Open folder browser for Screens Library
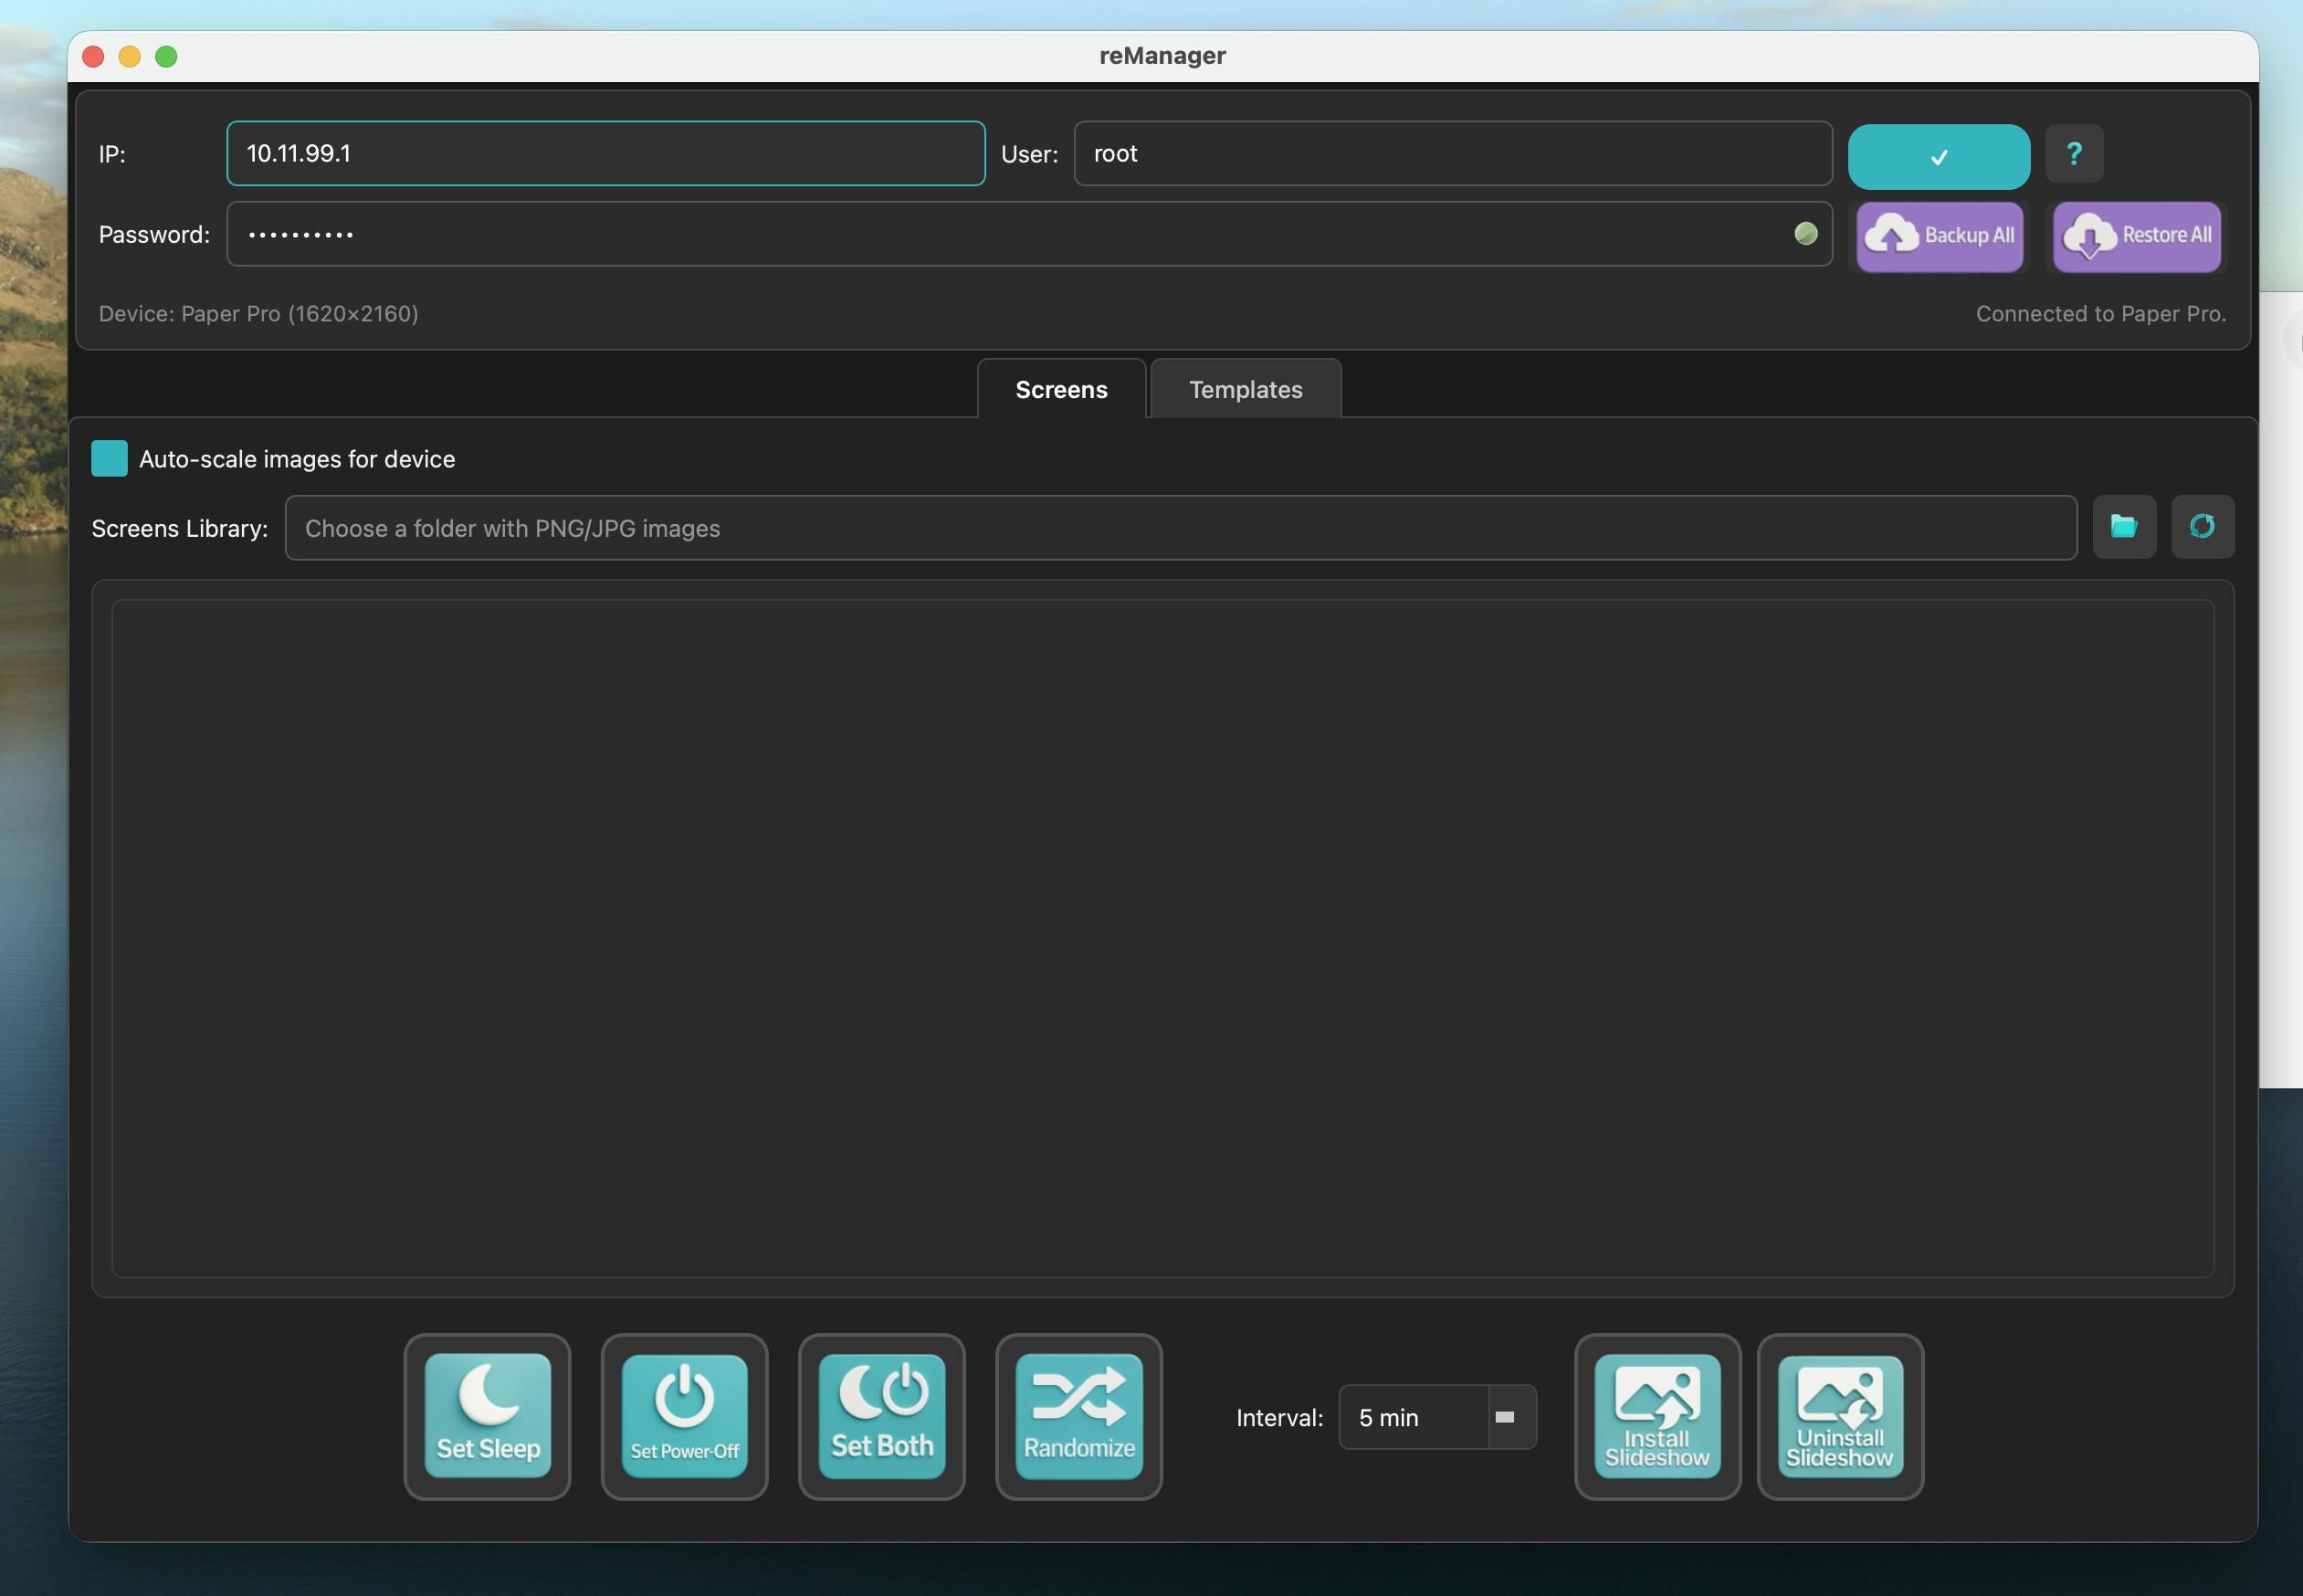Viewport: 2303px width, 1596px height. pyautogui.click(x=2124, y=527)
